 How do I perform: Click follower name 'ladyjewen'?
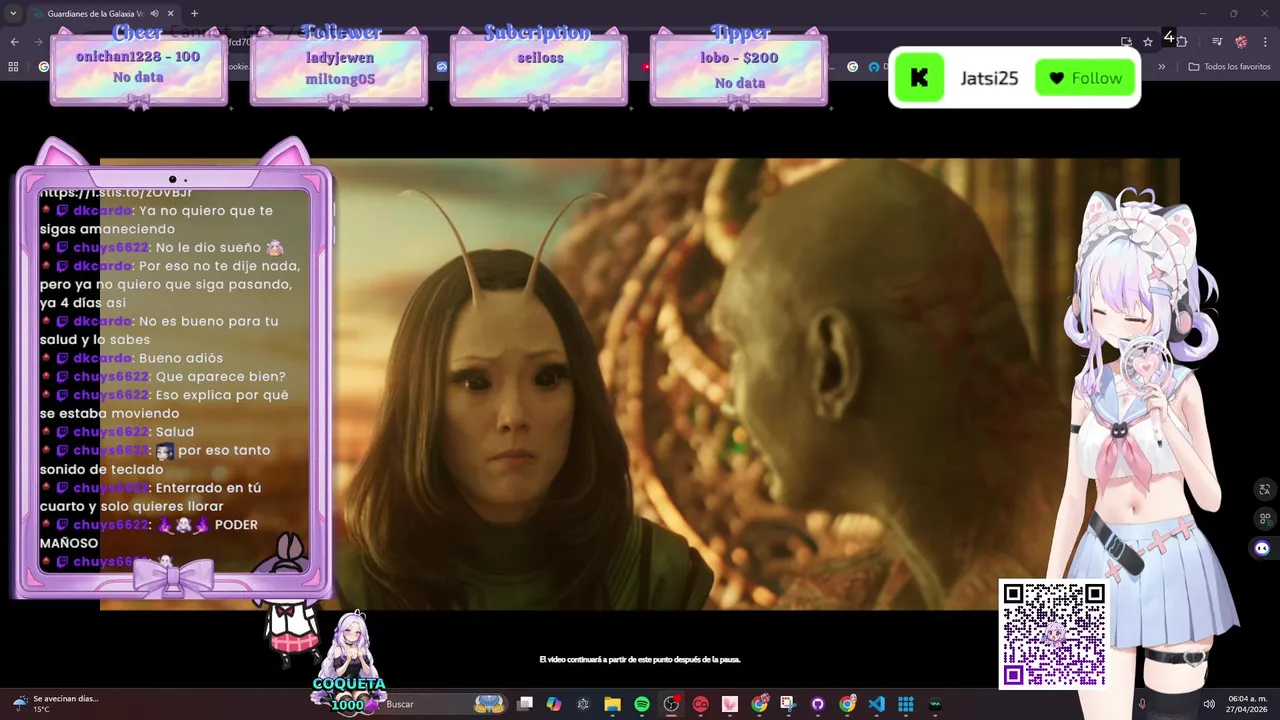tap(338, 58)
